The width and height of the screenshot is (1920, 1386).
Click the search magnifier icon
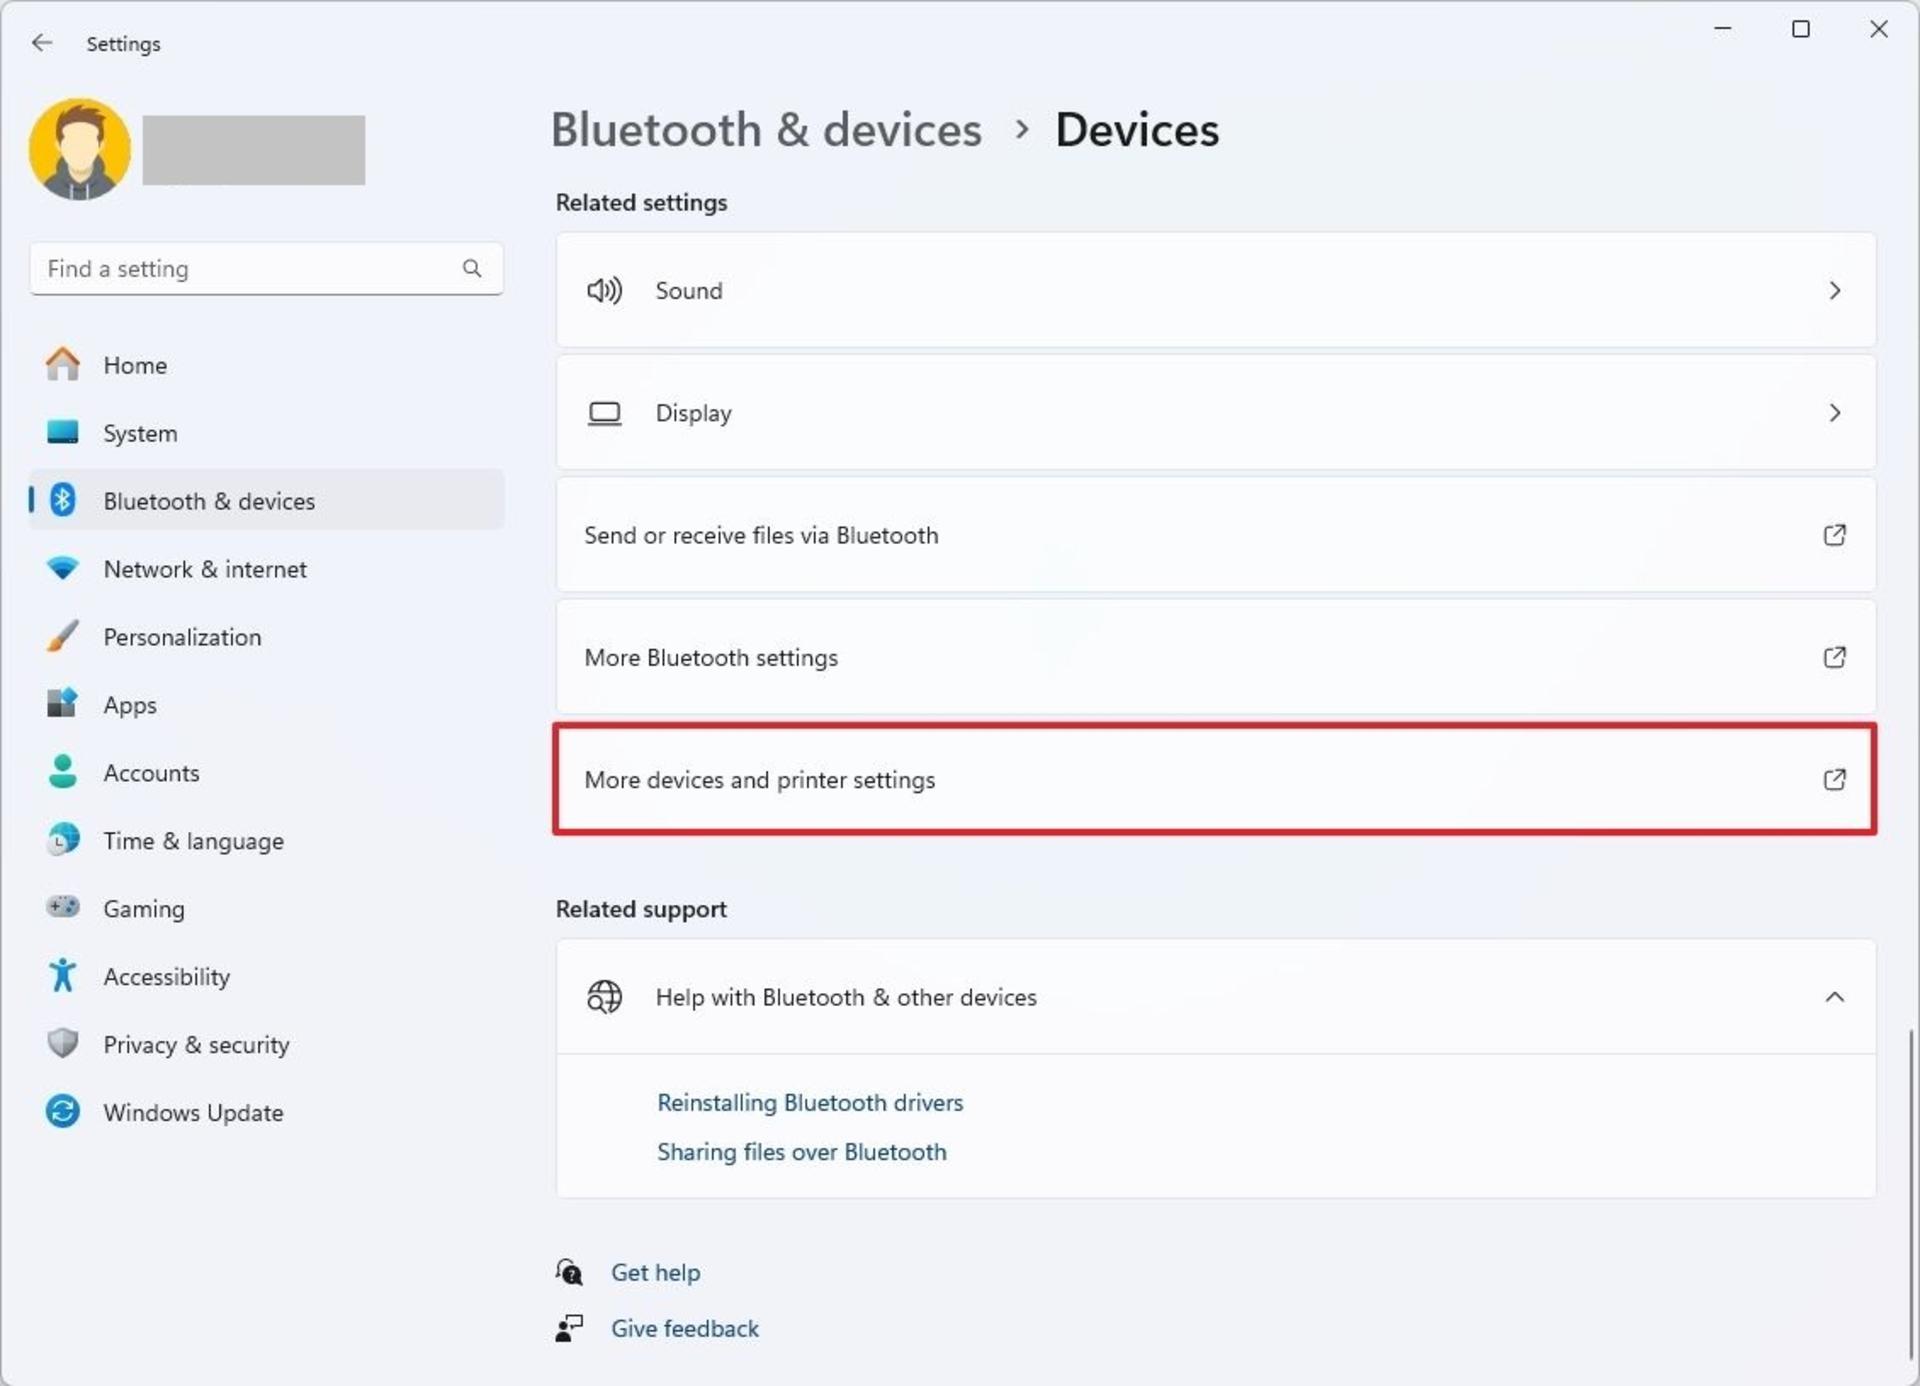[x=472, y=268]
